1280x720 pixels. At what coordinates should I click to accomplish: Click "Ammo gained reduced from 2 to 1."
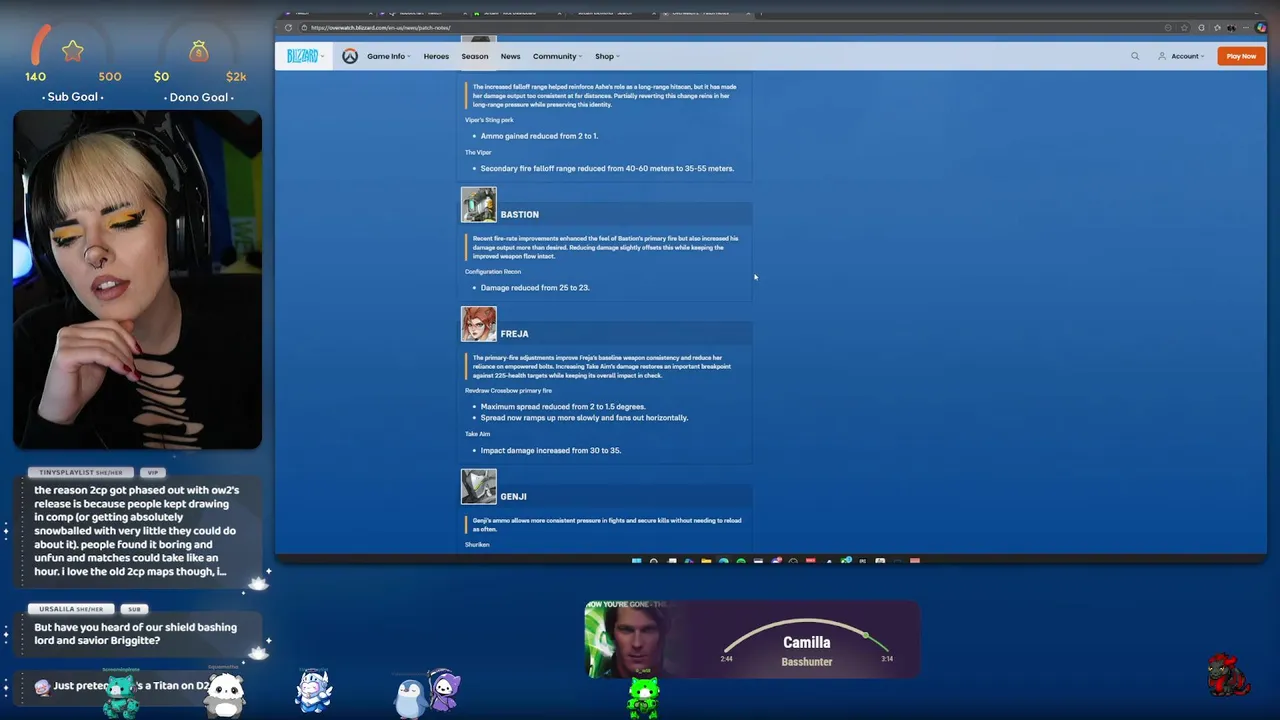click(539, 136)
